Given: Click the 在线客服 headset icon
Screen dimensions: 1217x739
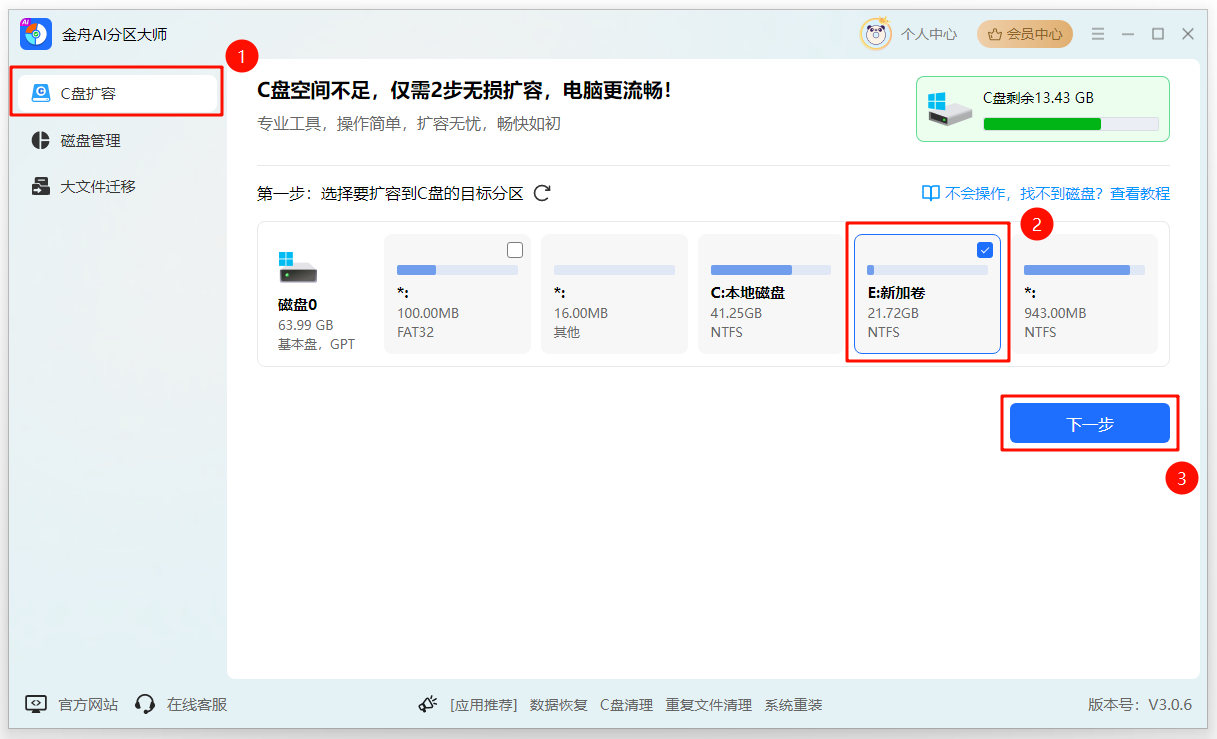Looking at the screenshot, I should [x=145, y=704].
